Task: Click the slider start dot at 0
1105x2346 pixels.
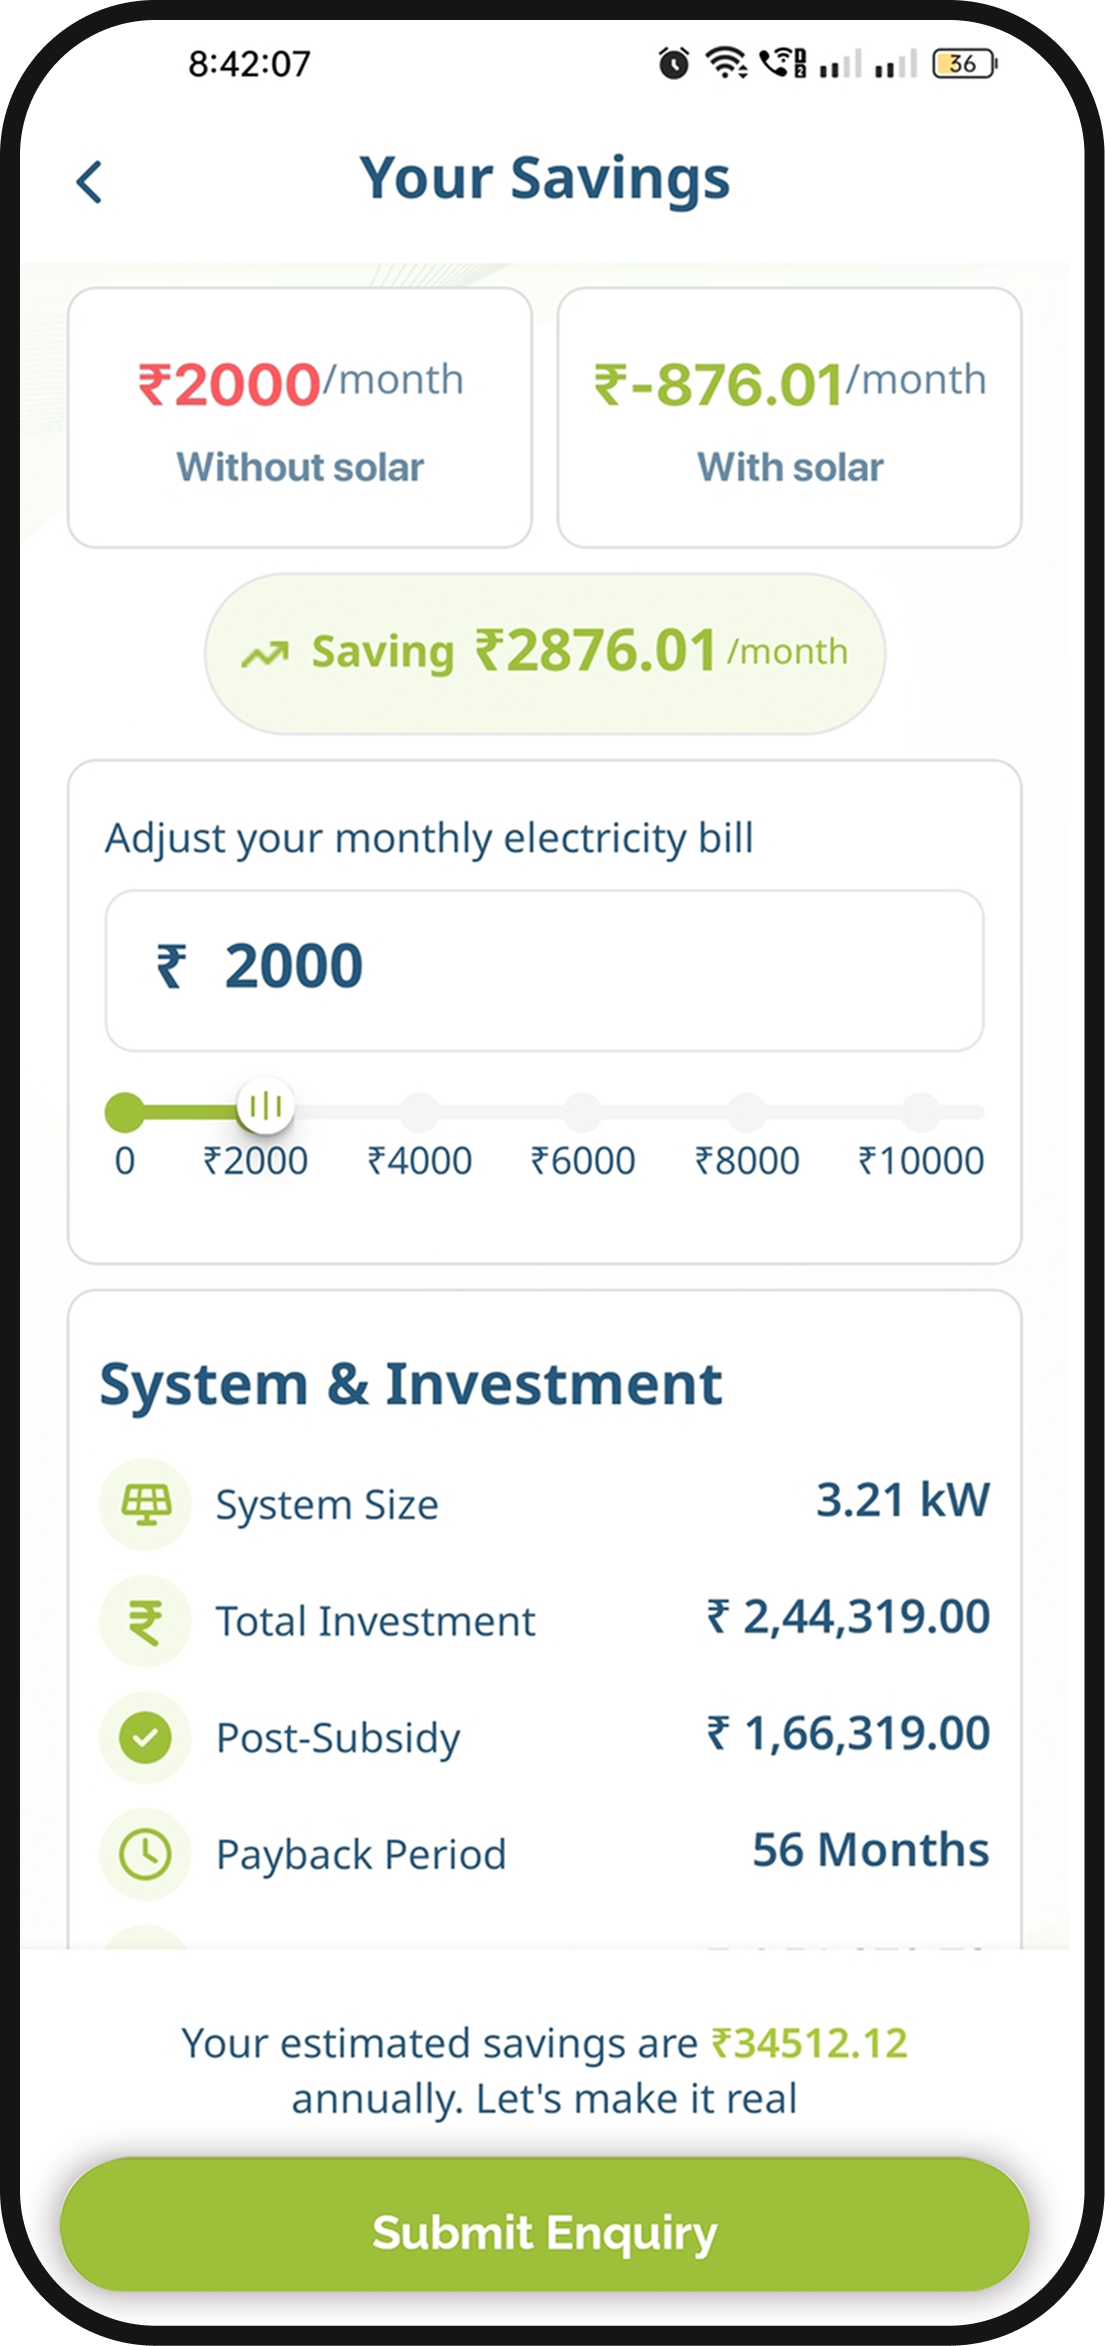Action: pyautogui.click(x=125, y=1111)
